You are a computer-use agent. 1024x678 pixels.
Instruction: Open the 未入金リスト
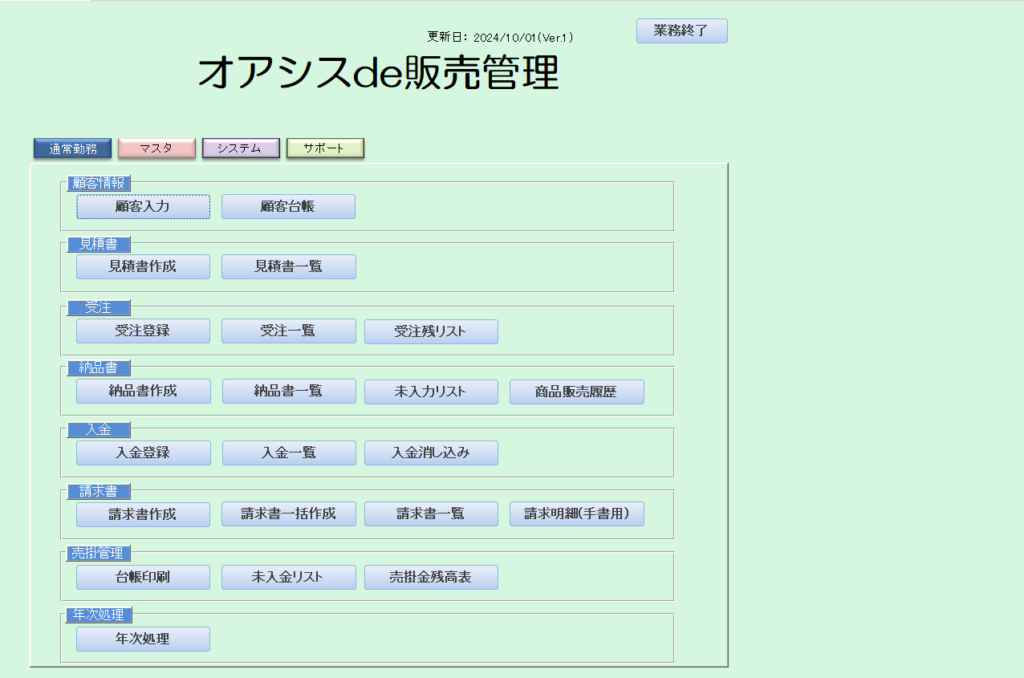[288, 577]
